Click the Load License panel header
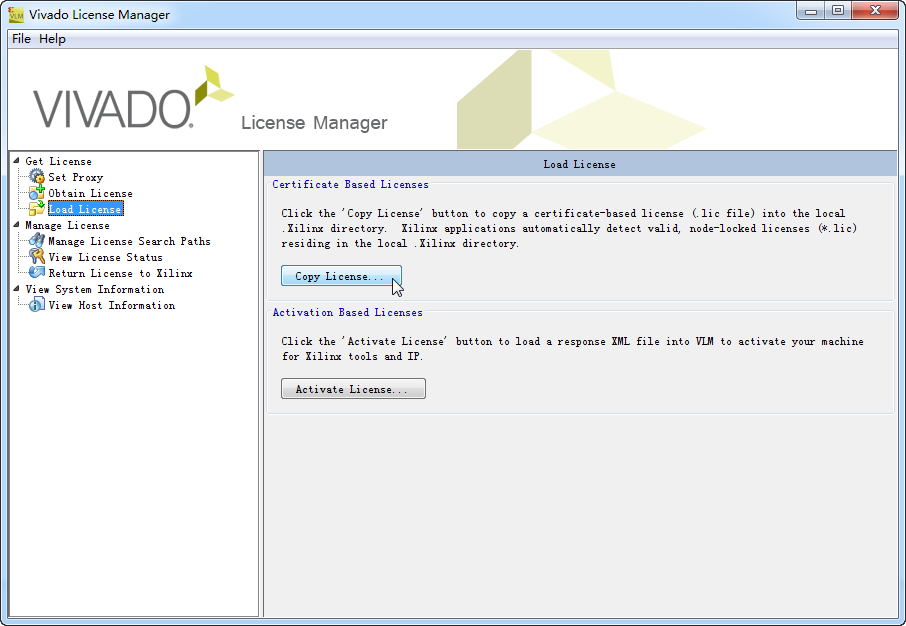This screenshot has width=906, height=626. [579, 164]
